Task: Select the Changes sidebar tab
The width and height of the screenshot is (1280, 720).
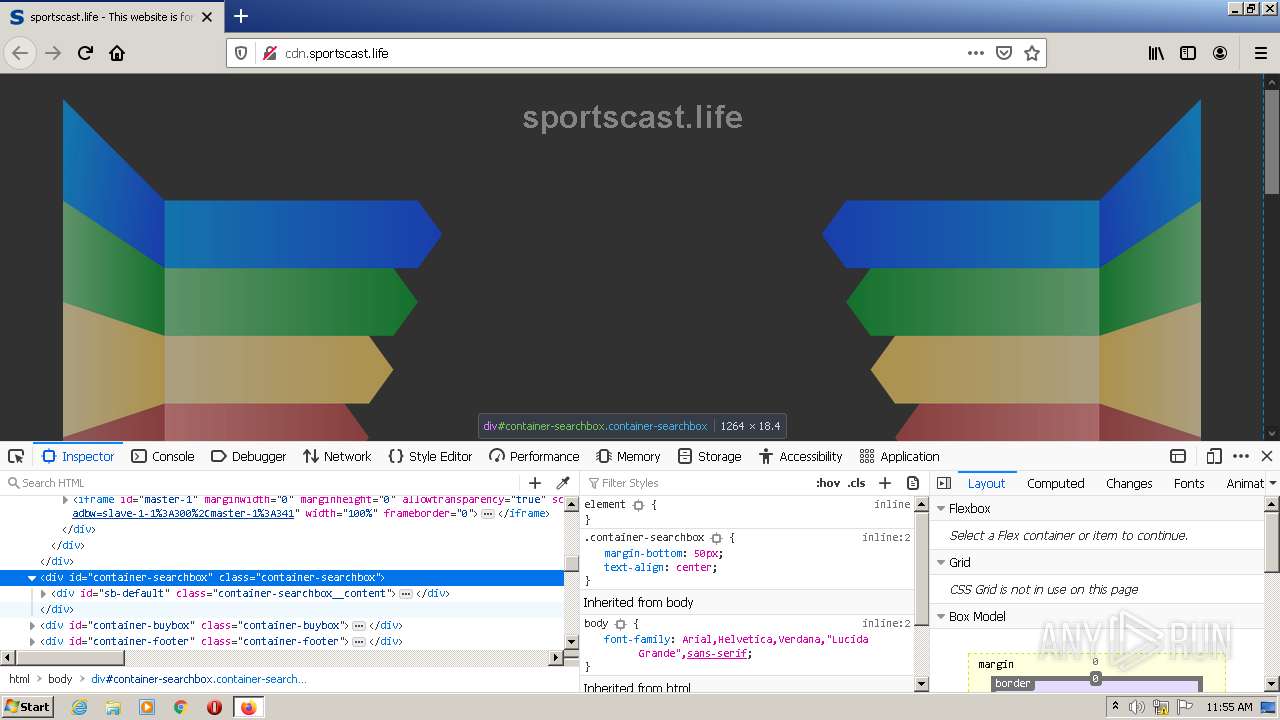Action: (1129, 483)
